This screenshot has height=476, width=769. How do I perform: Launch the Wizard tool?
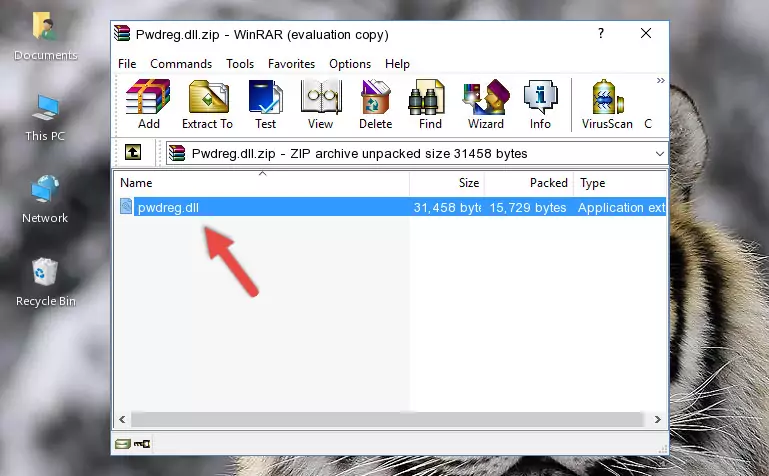[486, 104]
